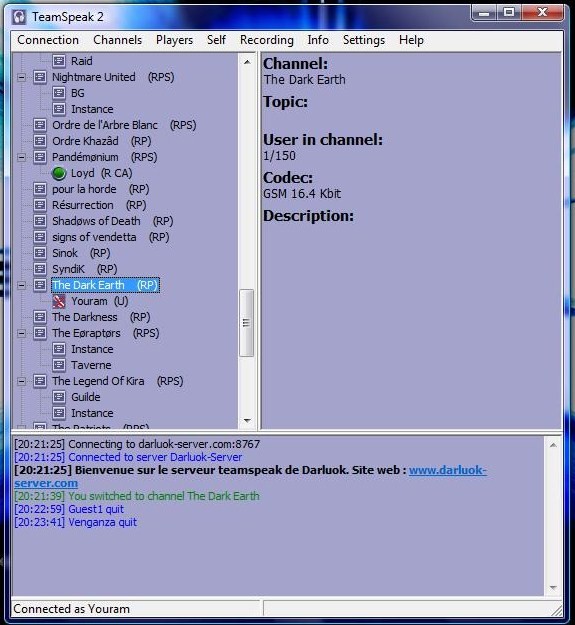Click the Nightmare United channel icon
Viewport: 575px width, 625px height.
pyautogui.click(x=40, y=77)
